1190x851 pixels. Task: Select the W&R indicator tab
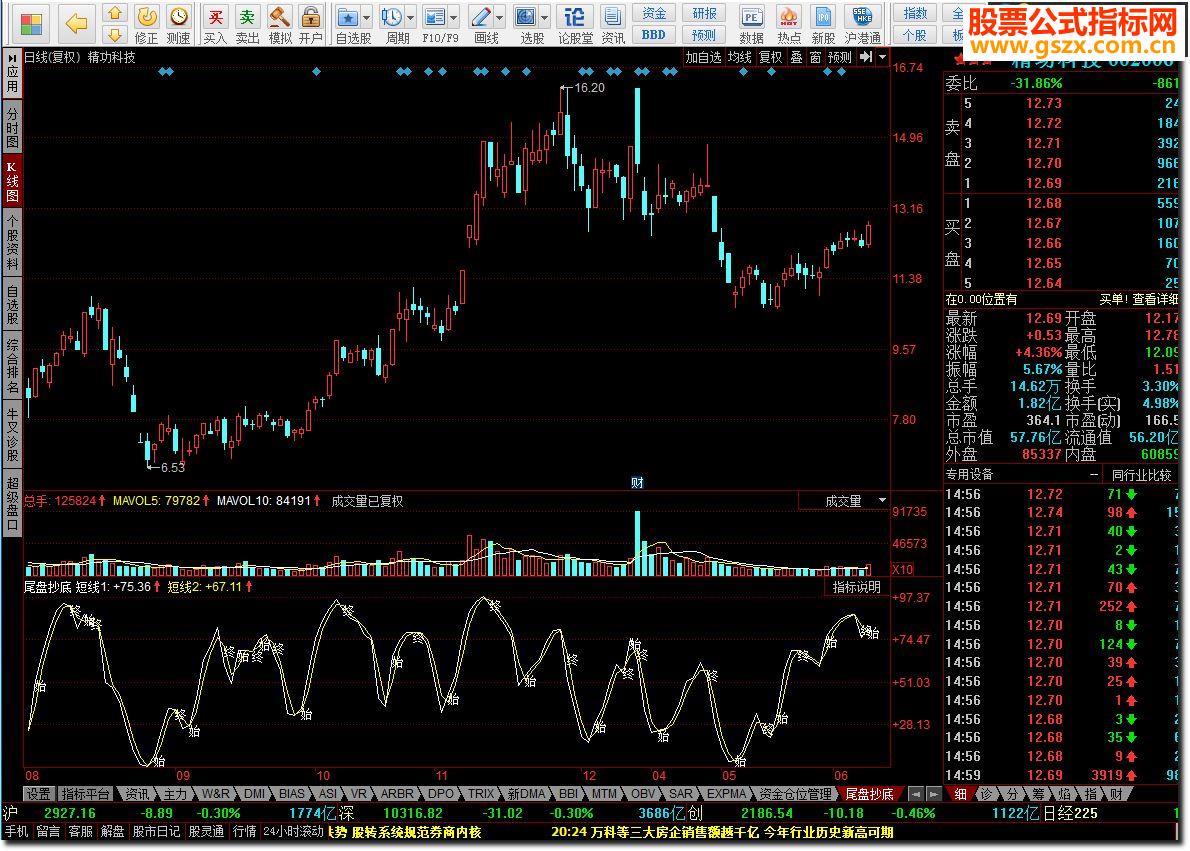click(x=216, y=793)
